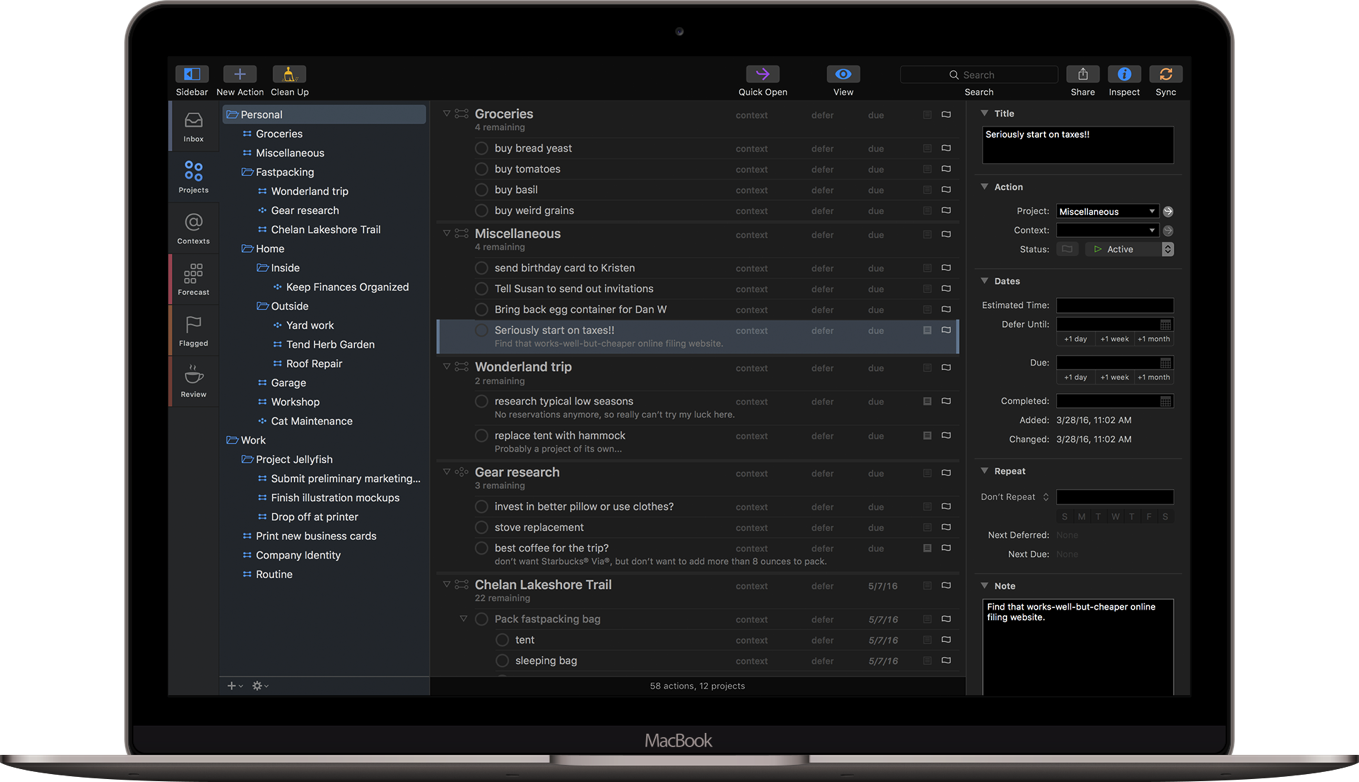Select Tend Herb Garden in sidebar
The image size is (1359, 782).
[x=330, y=344]
